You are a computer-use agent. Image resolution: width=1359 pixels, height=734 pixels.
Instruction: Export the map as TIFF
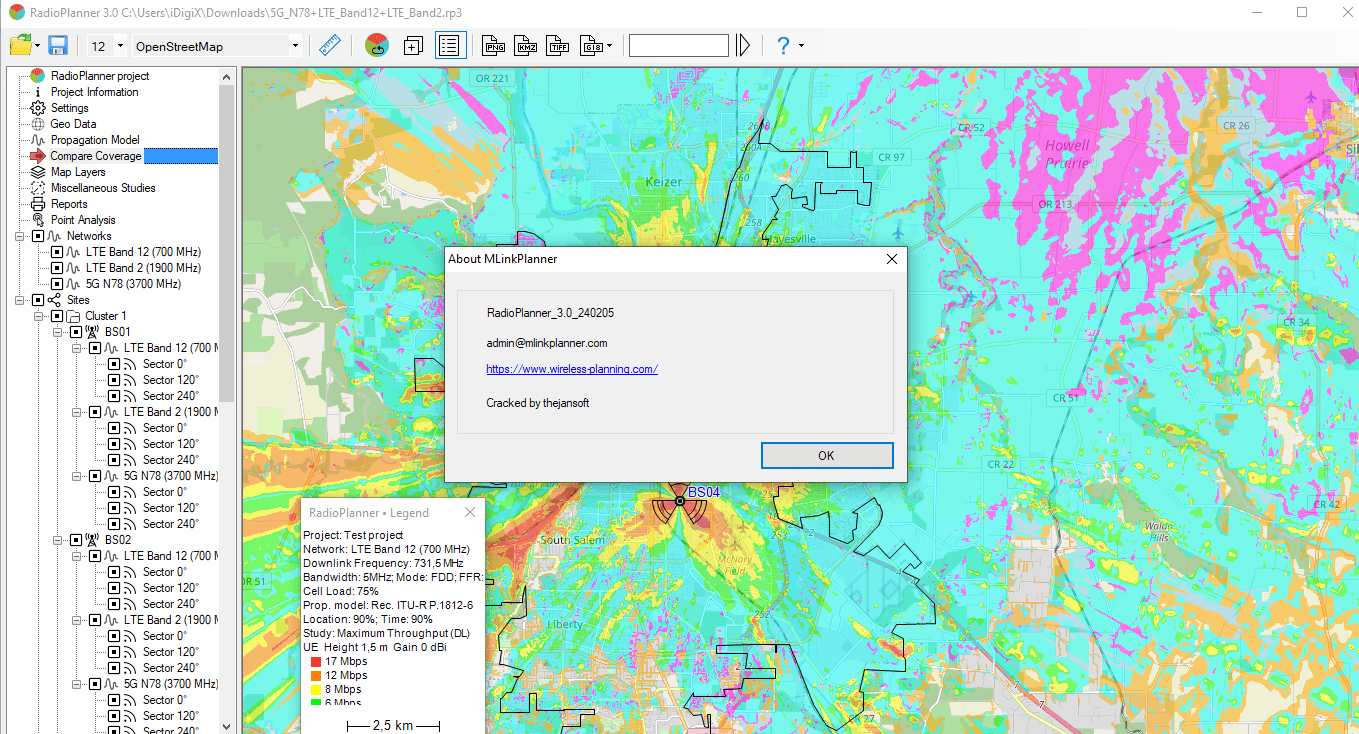click(x=559, y=46)
